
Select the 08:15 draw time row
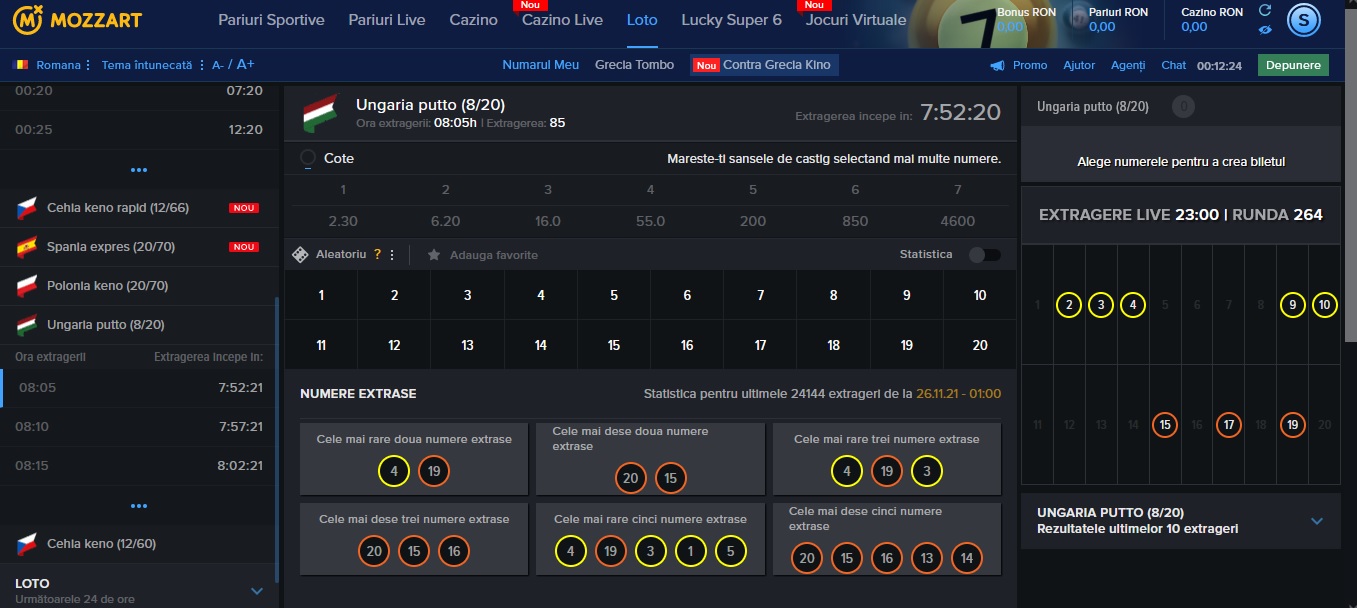click(139, 466)
